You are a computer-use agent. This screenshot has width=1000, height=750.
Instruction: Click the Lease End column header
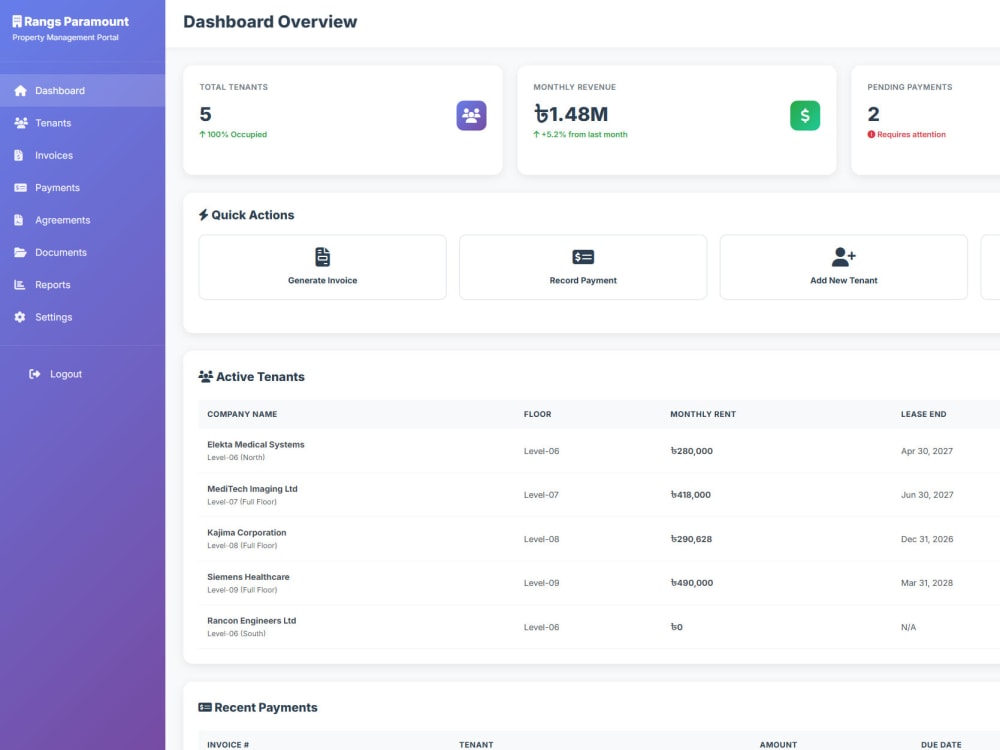pos(923,414)
